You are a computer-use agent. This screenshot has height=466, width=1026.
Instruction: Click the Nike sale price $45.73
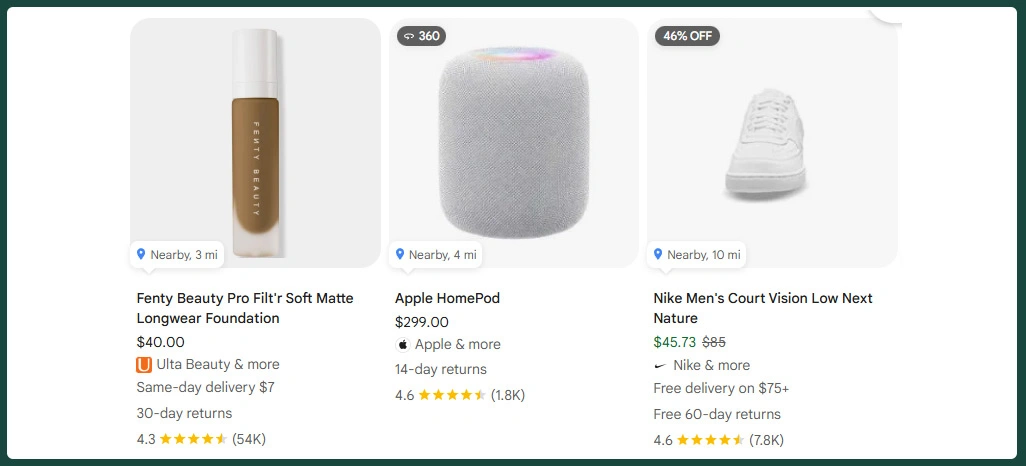point(674,342)
